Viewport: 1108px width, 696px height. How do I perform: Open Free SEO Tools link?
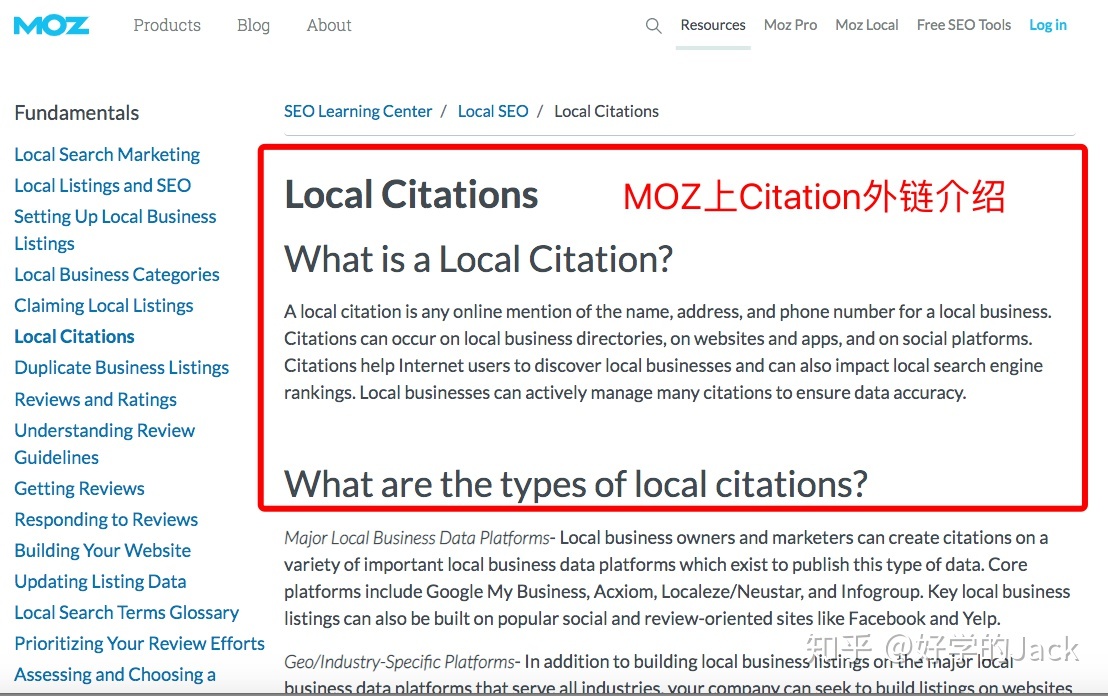pos(964,25)
